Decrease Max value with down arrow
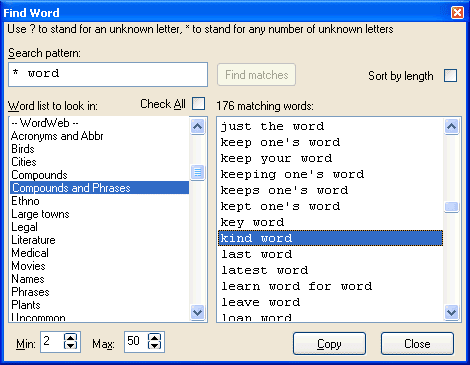The height and width of the screenshot is (365, 470). (154, 345)
